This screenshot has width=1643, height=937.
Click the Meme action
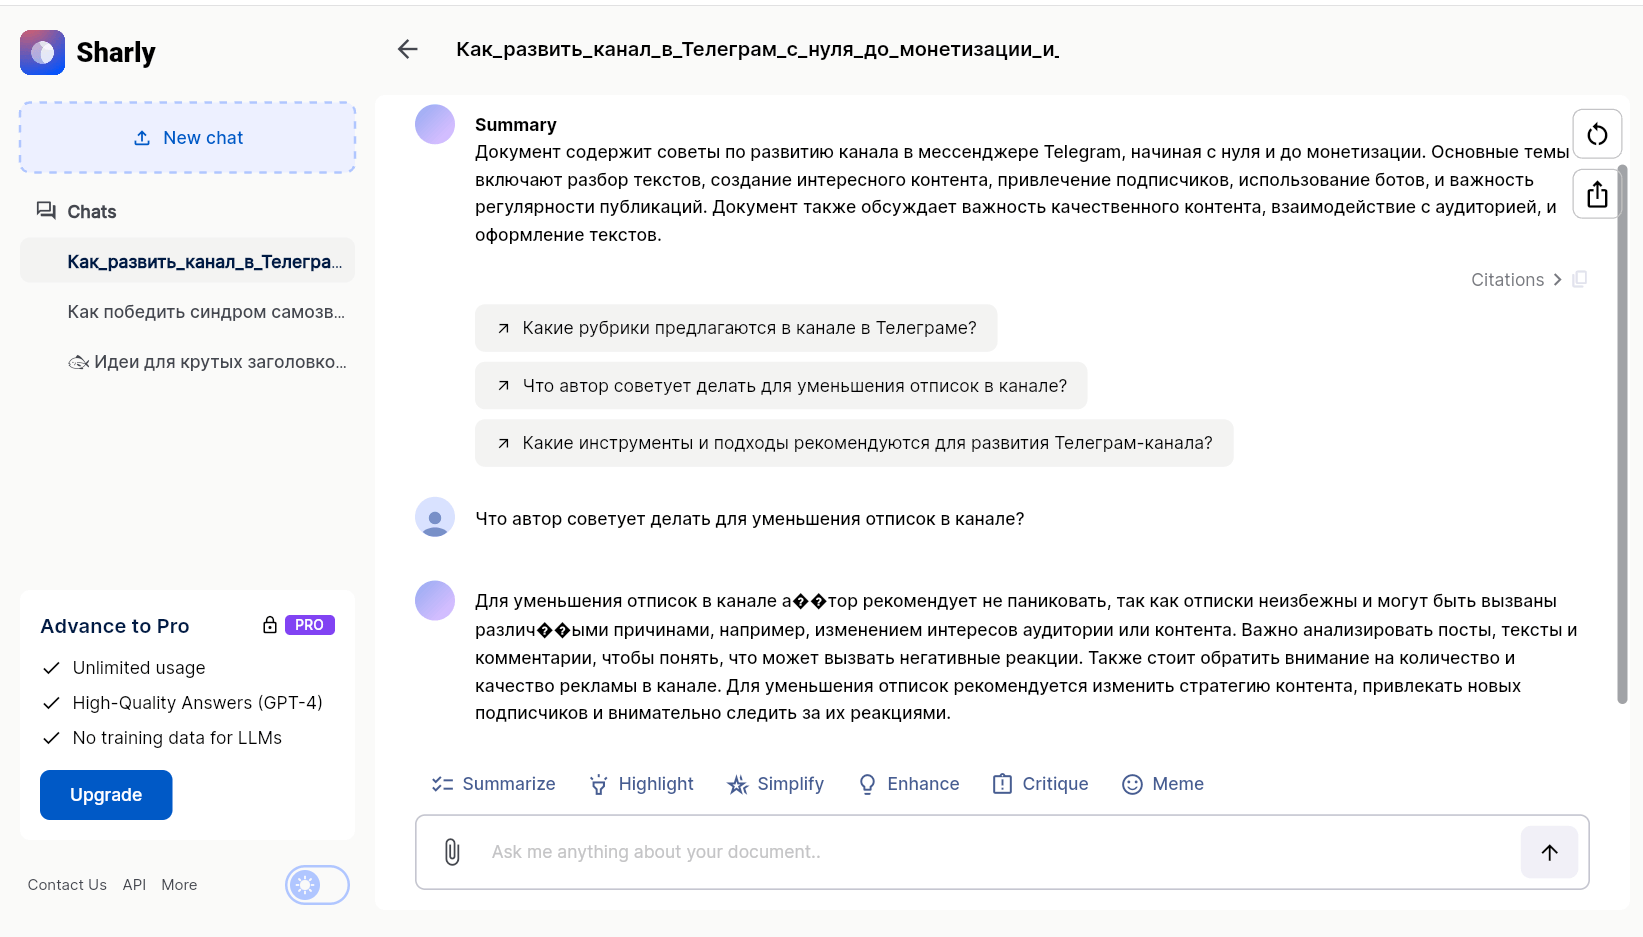tap(1163, 784)
